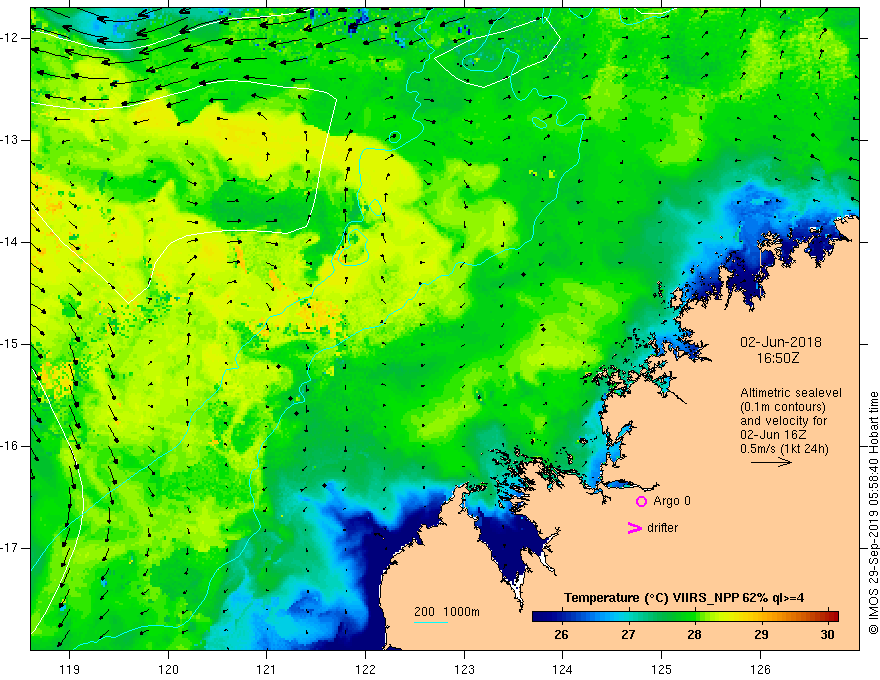Click the latitude axis label -13
The image size is (880, 680).
[x=10, y=140]
